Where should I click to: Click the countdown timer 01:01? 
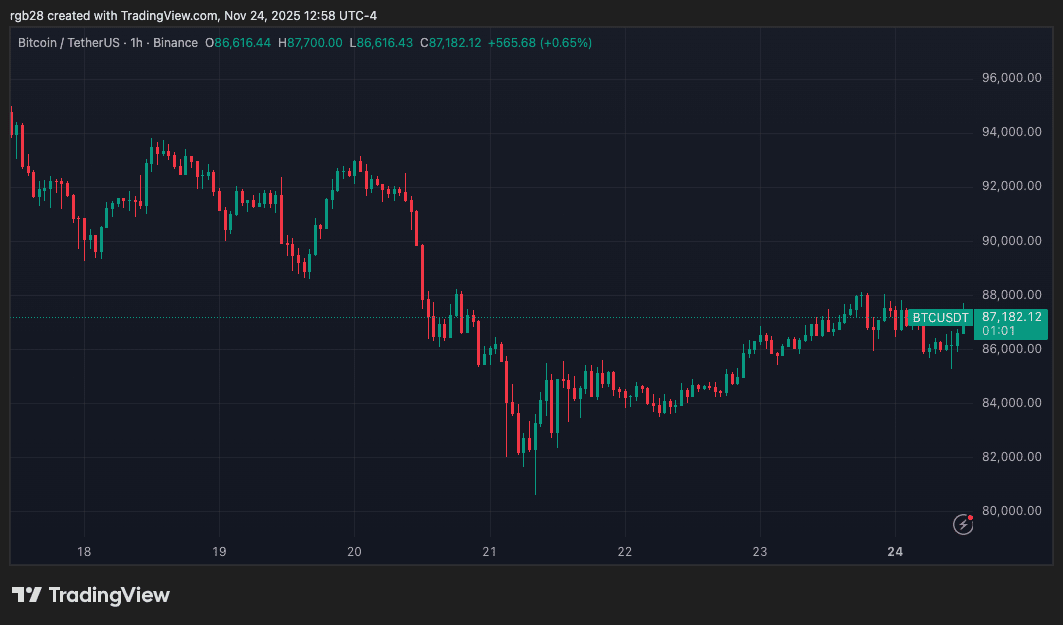(x=999, y=331)
